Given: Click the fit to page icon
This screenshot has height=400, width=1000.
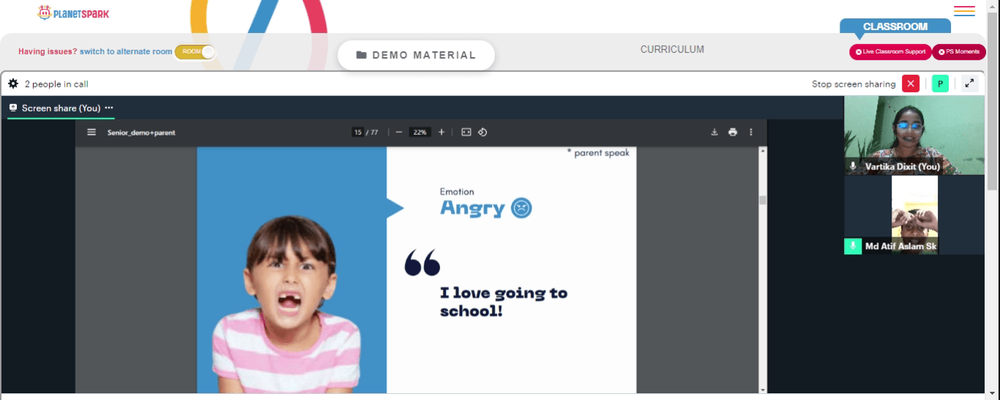Looking at the screenshot, I should [466, 132].
